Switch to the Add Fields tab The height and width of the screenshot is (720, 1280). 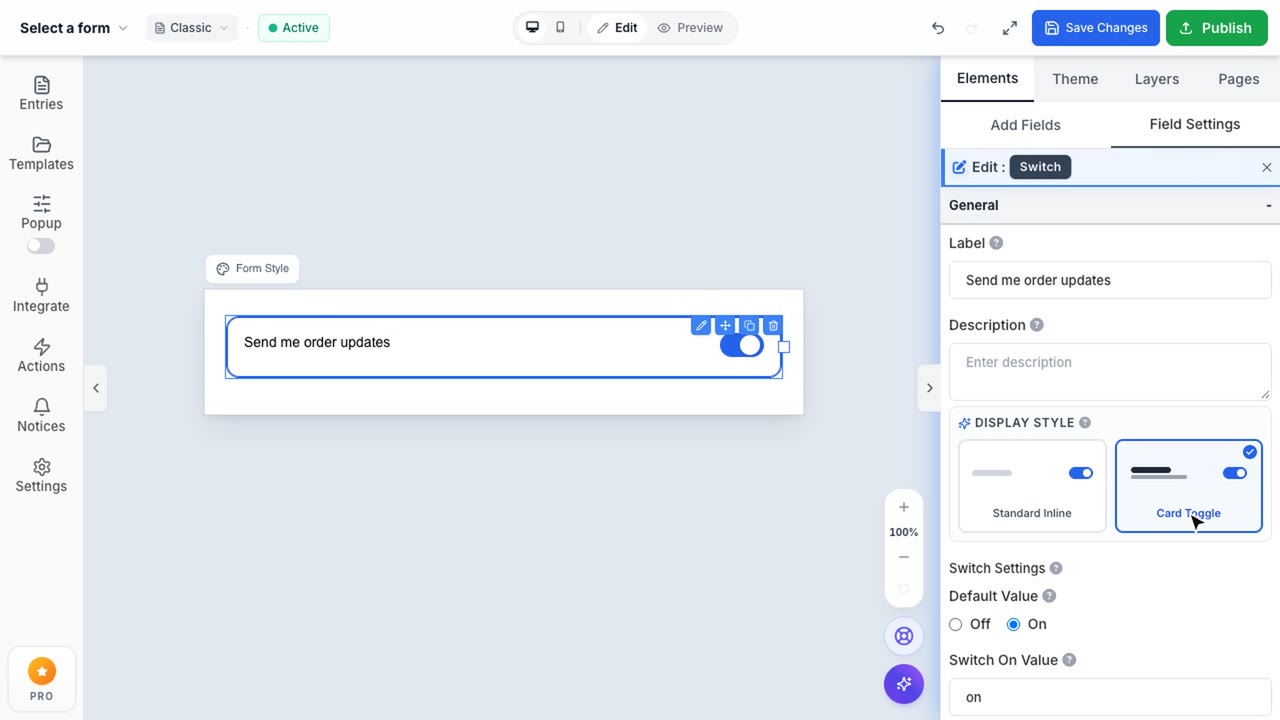1025,125
